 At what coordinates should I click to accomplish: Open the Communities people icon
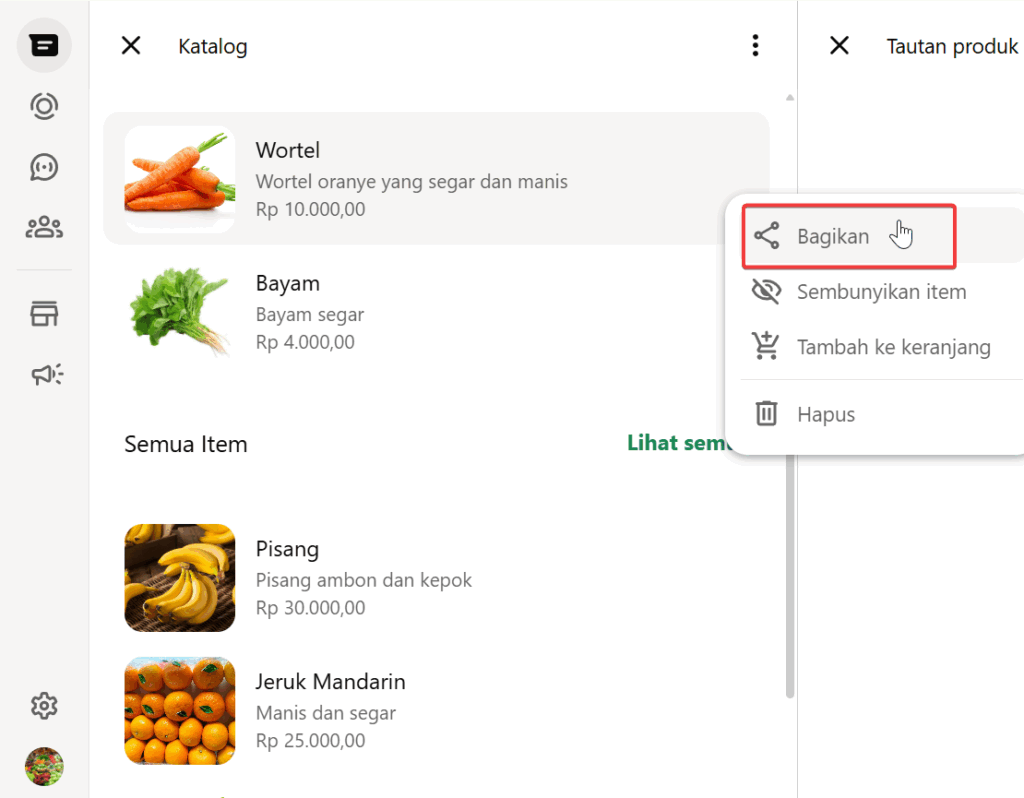(x=44, y=228)
